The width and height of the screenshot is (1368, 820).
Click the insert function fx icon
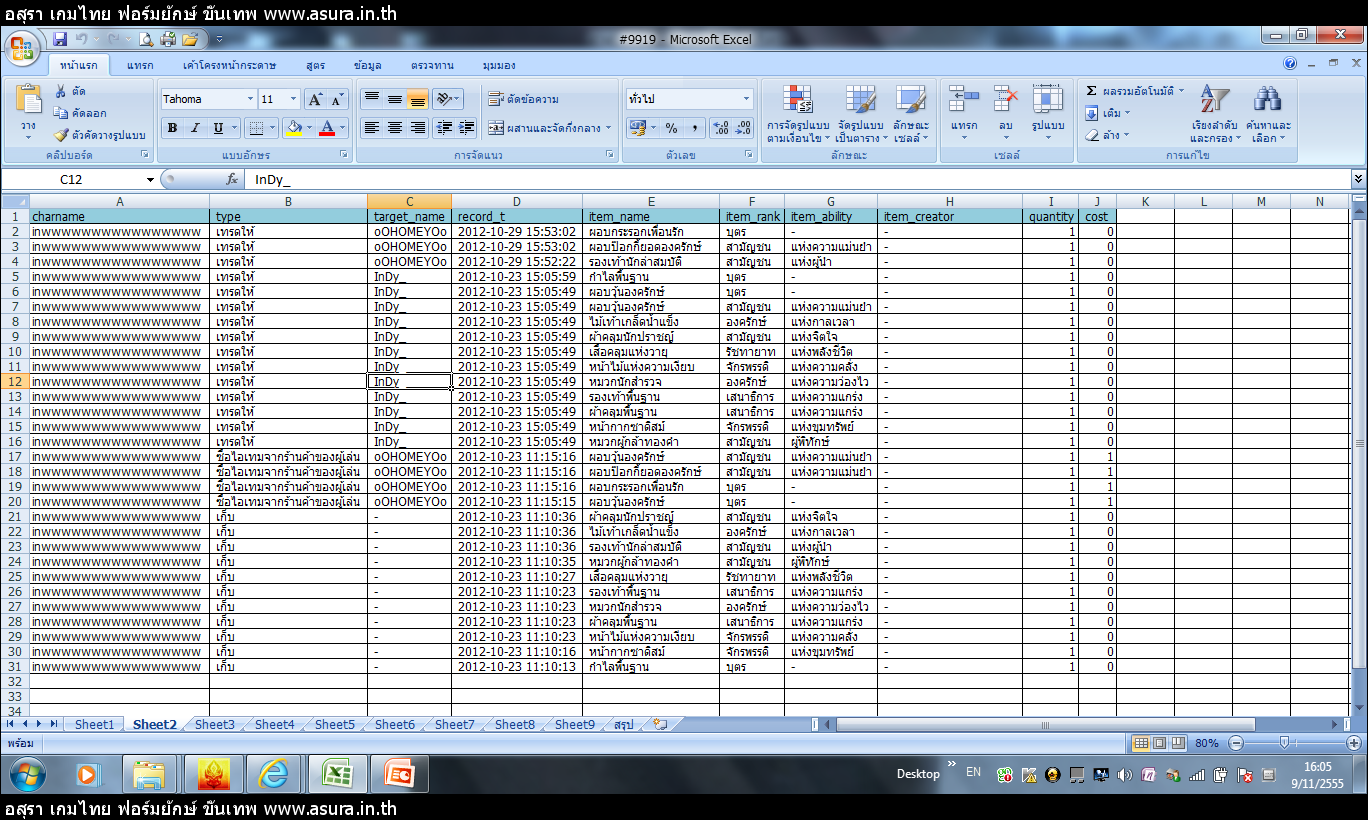click(232, 179)
